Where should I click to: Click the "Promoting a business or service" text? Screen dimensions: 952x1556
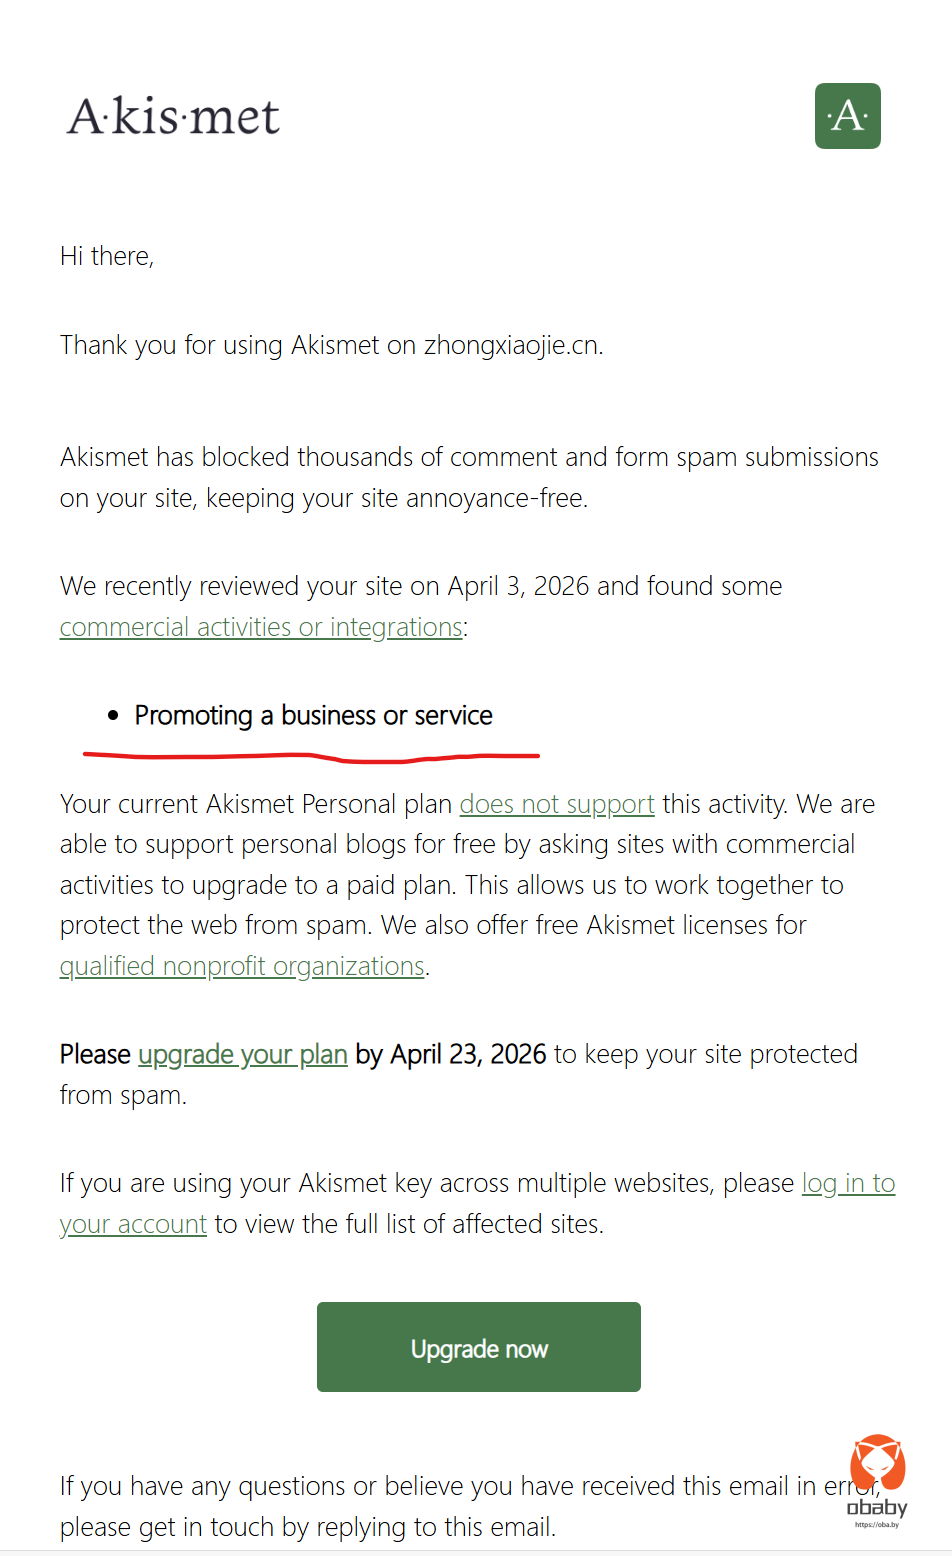click(x=313, y=716)
